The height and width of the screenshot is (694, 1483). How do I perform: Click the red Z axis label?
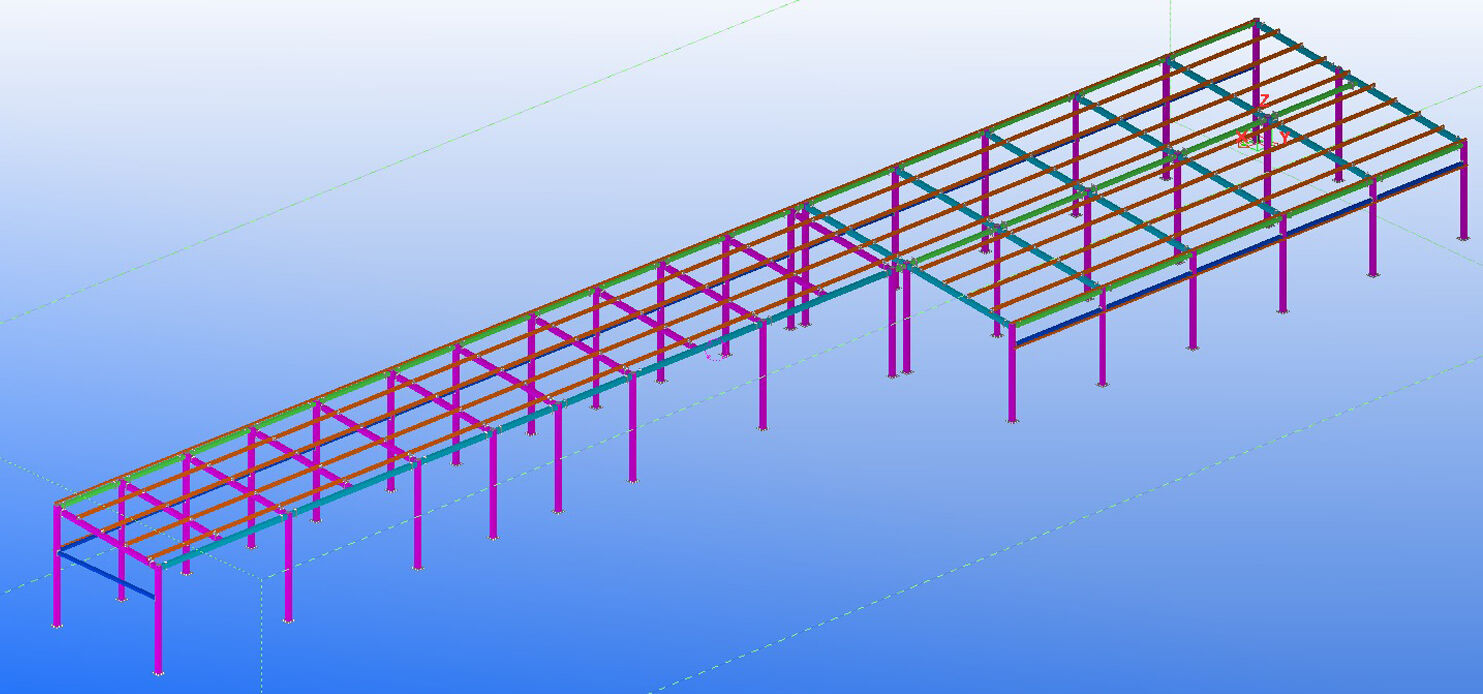coord(1264,101)
